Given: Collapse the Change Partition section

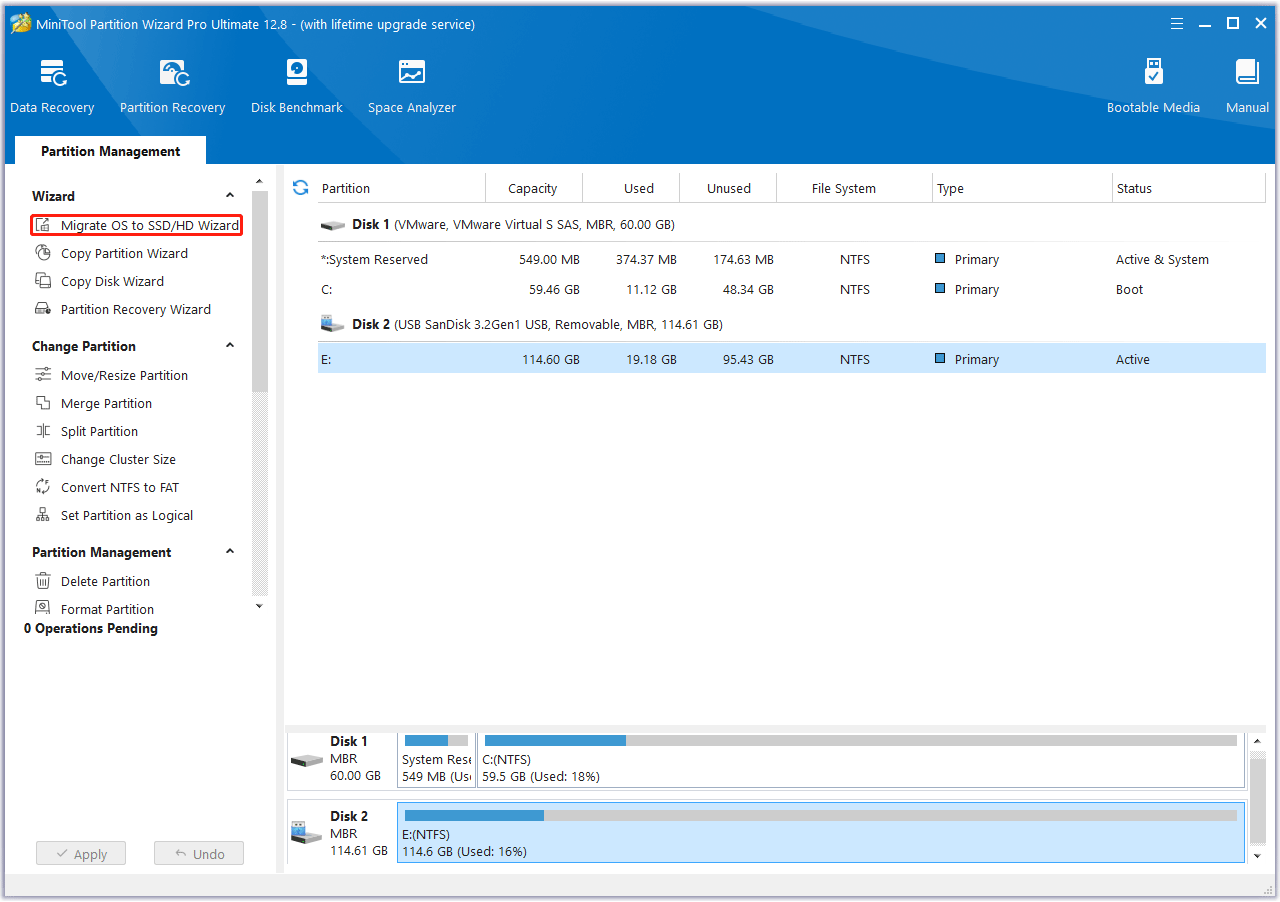Looking at the screenshot, I should click(x=229, y=345).
